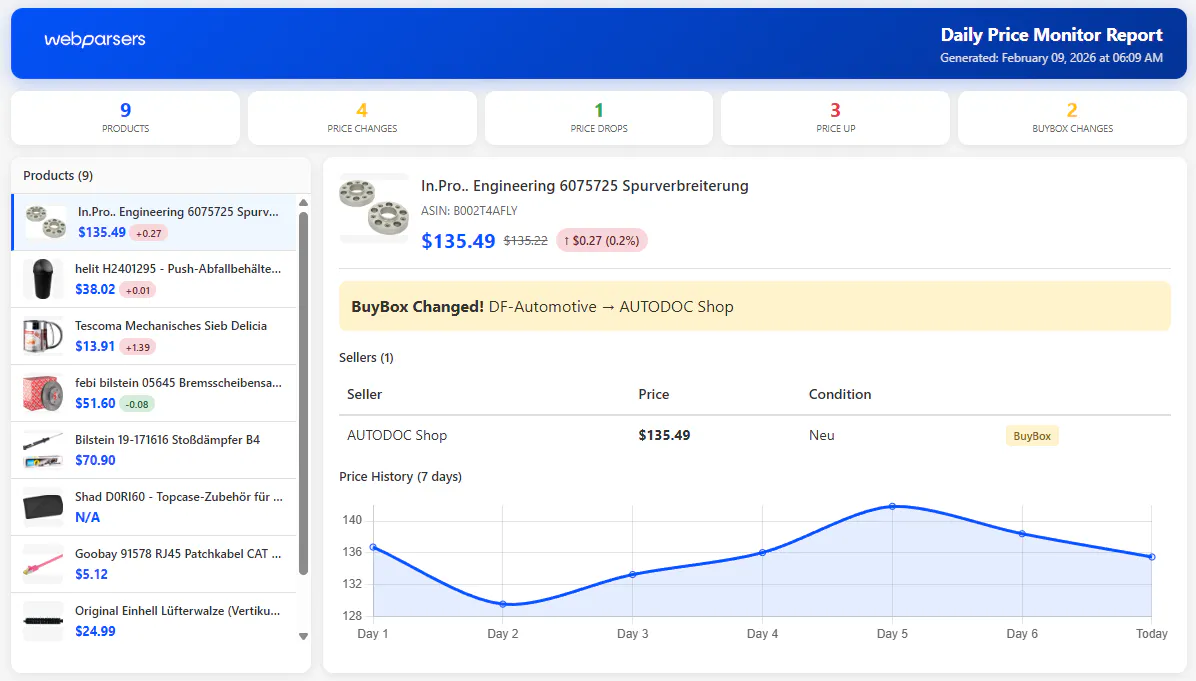Viewport: 1196px width, 681px height.
Task: Click the Day 1 data point on chart
Action: click(373, 547)
